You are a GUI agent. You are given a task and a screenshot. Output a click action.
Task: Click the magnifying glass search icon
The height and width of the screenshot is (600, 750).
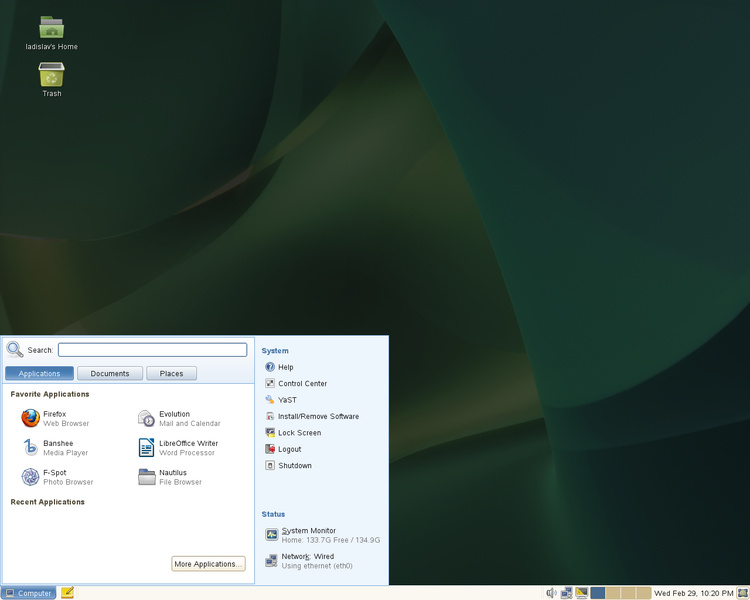coord(15,350)
